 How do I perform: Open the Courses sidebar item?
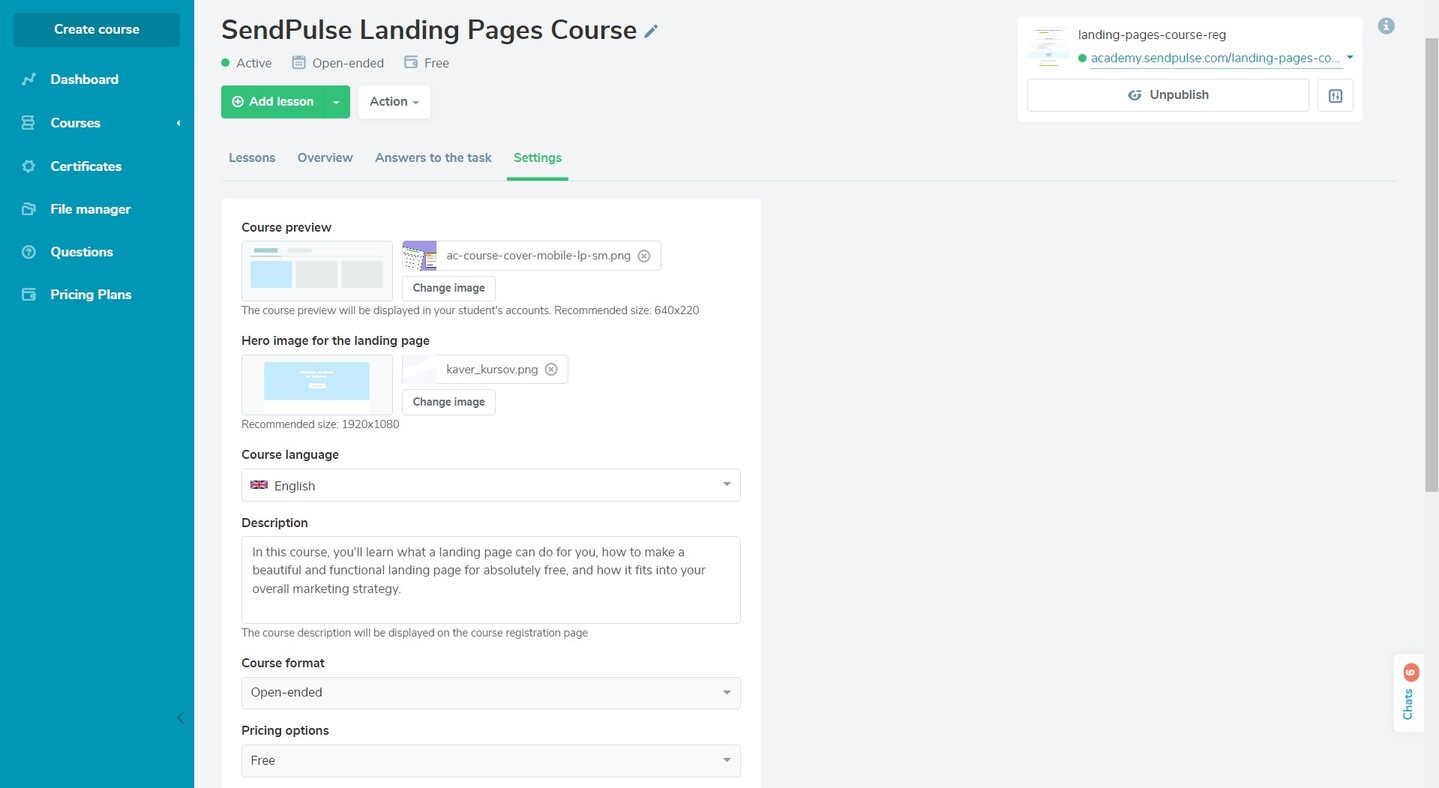75,123
